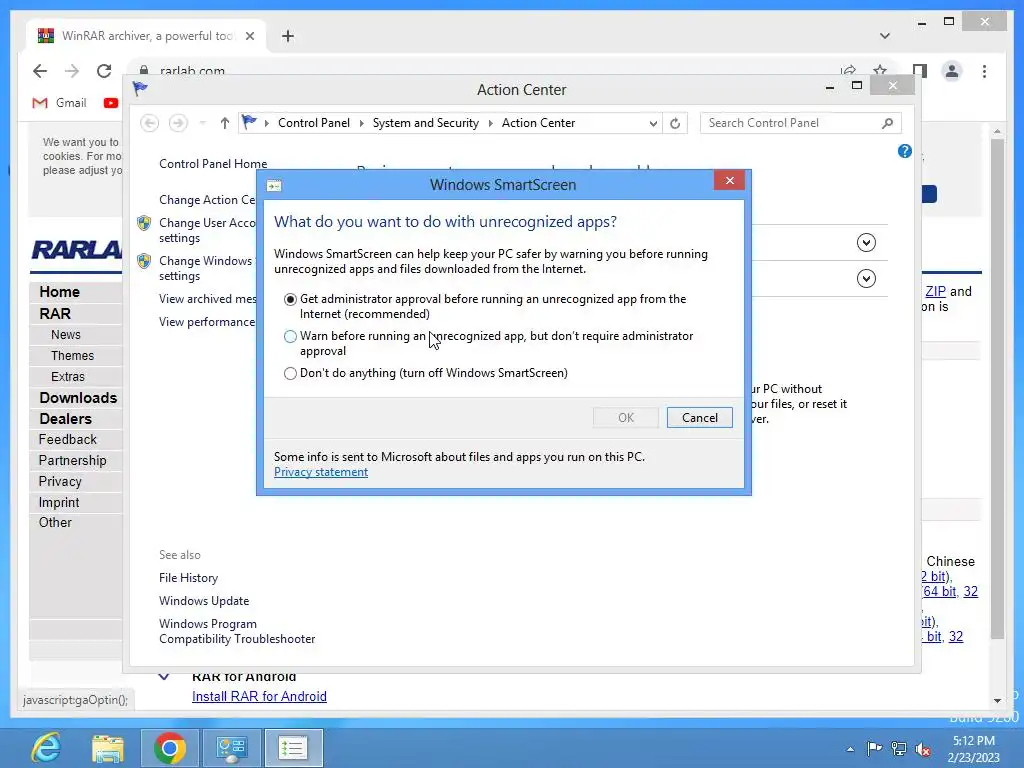Refresh the Action Center window

pos(675,123)
